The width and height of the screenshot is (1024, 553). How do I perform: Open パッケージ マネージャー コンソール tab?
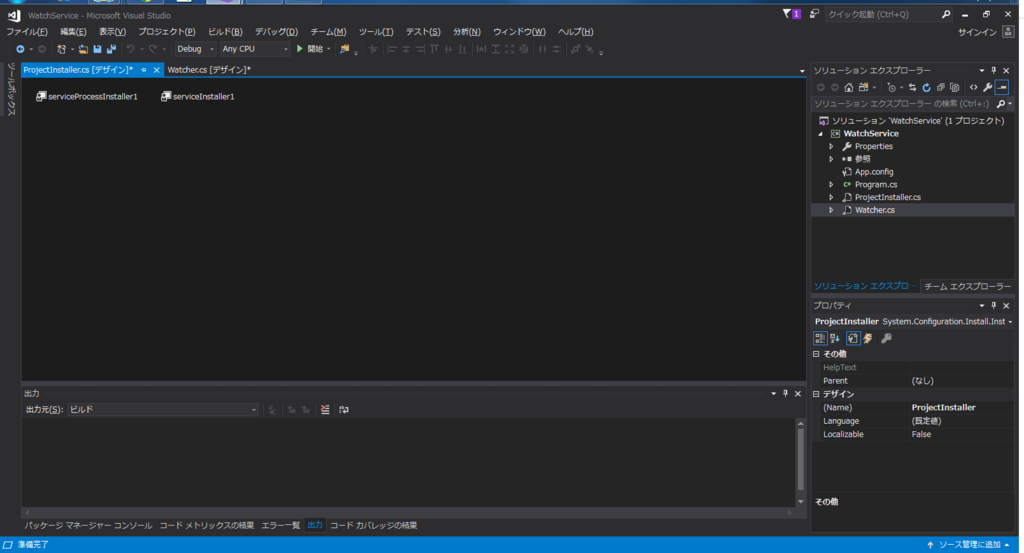pyautogui.click(x=88, y=526)
